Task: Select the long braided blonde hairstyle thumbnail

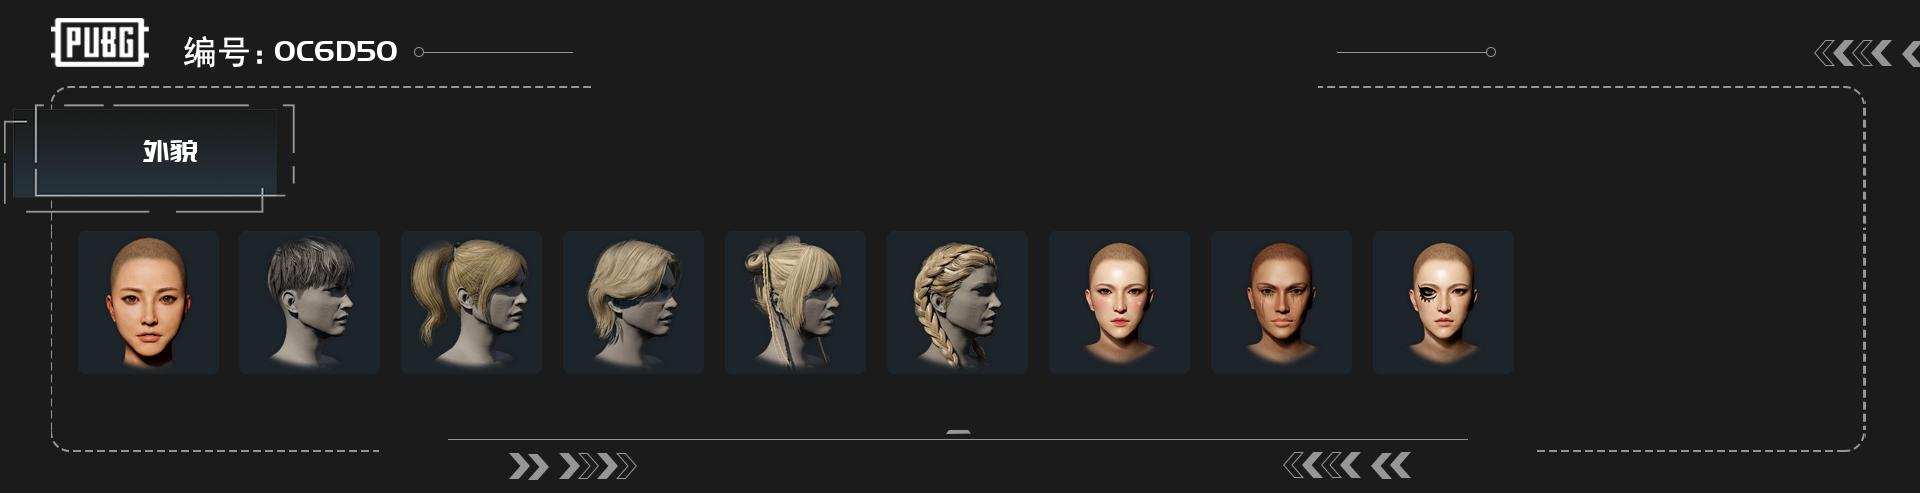Action: click(x=957, y=302)
